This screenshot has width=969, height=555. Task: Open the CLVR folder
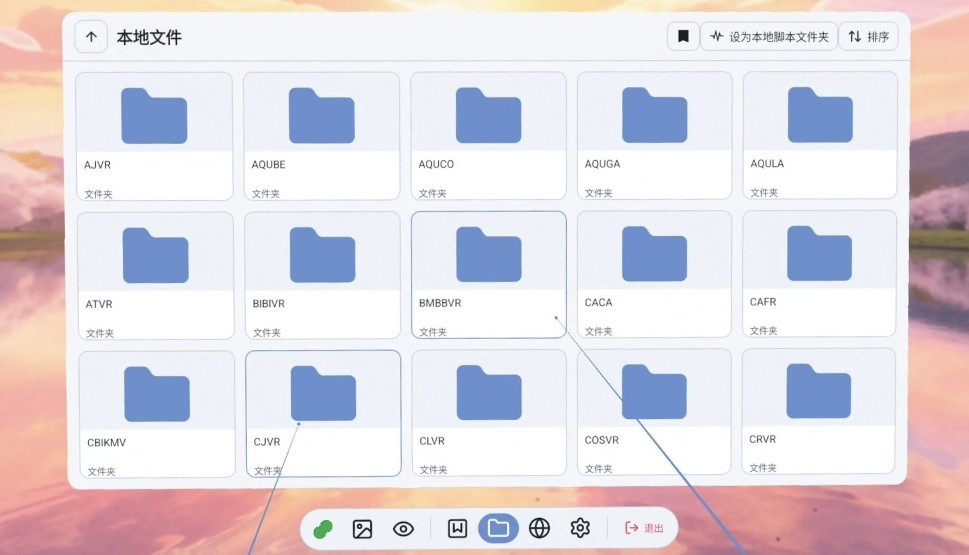tap(489, 413)
